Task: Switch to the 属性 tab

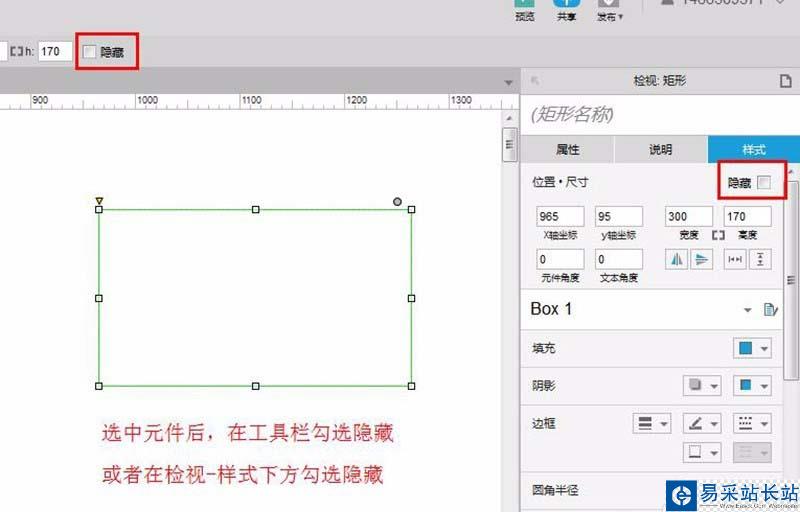Action: [567, 149]
